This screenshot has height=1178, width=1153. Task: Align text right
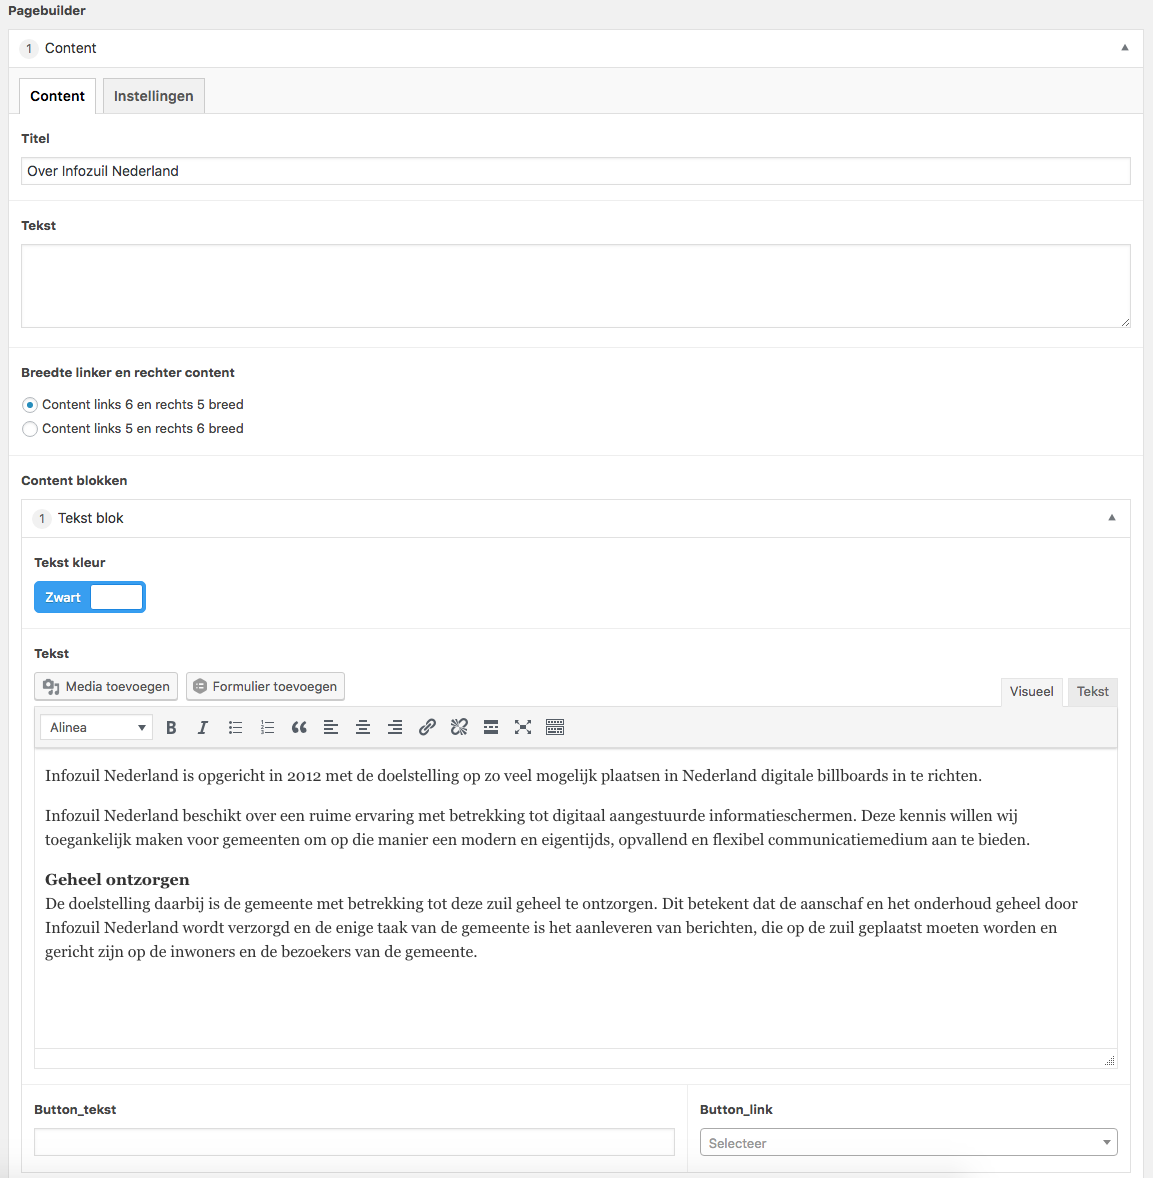[x=394, y=727]
